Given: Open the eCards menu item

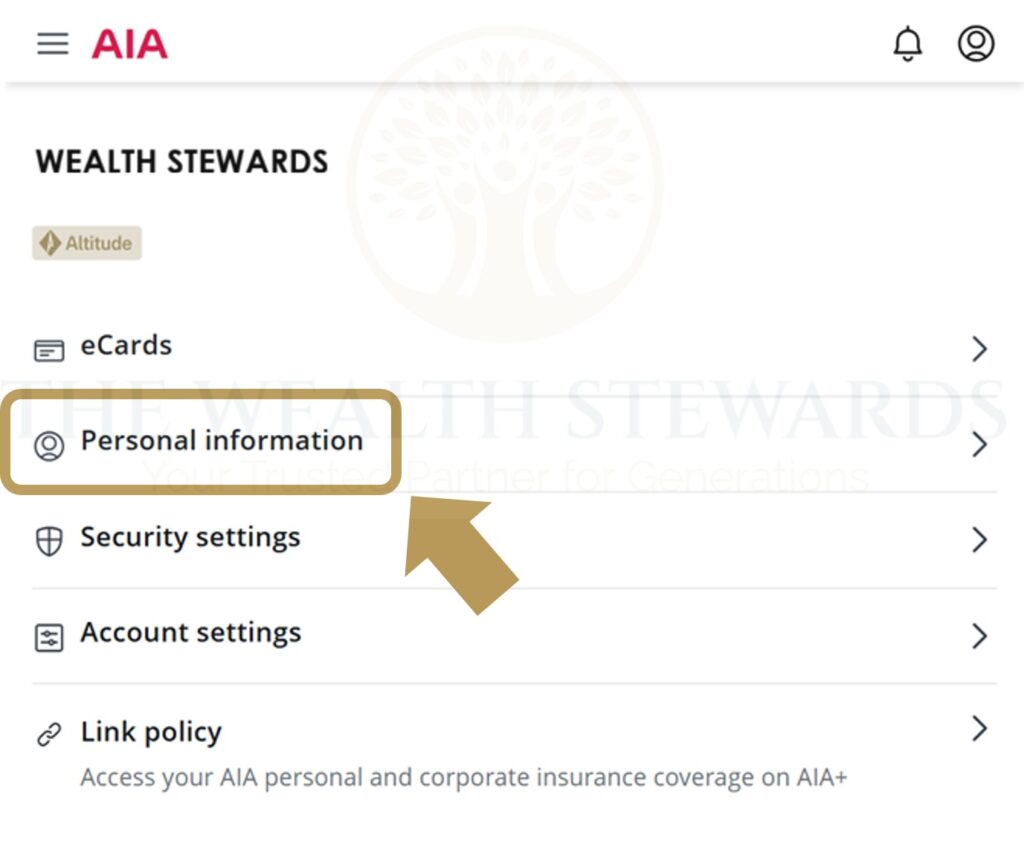Looking at the screenshot, I should pyautogui.click(x=126, y=346).
